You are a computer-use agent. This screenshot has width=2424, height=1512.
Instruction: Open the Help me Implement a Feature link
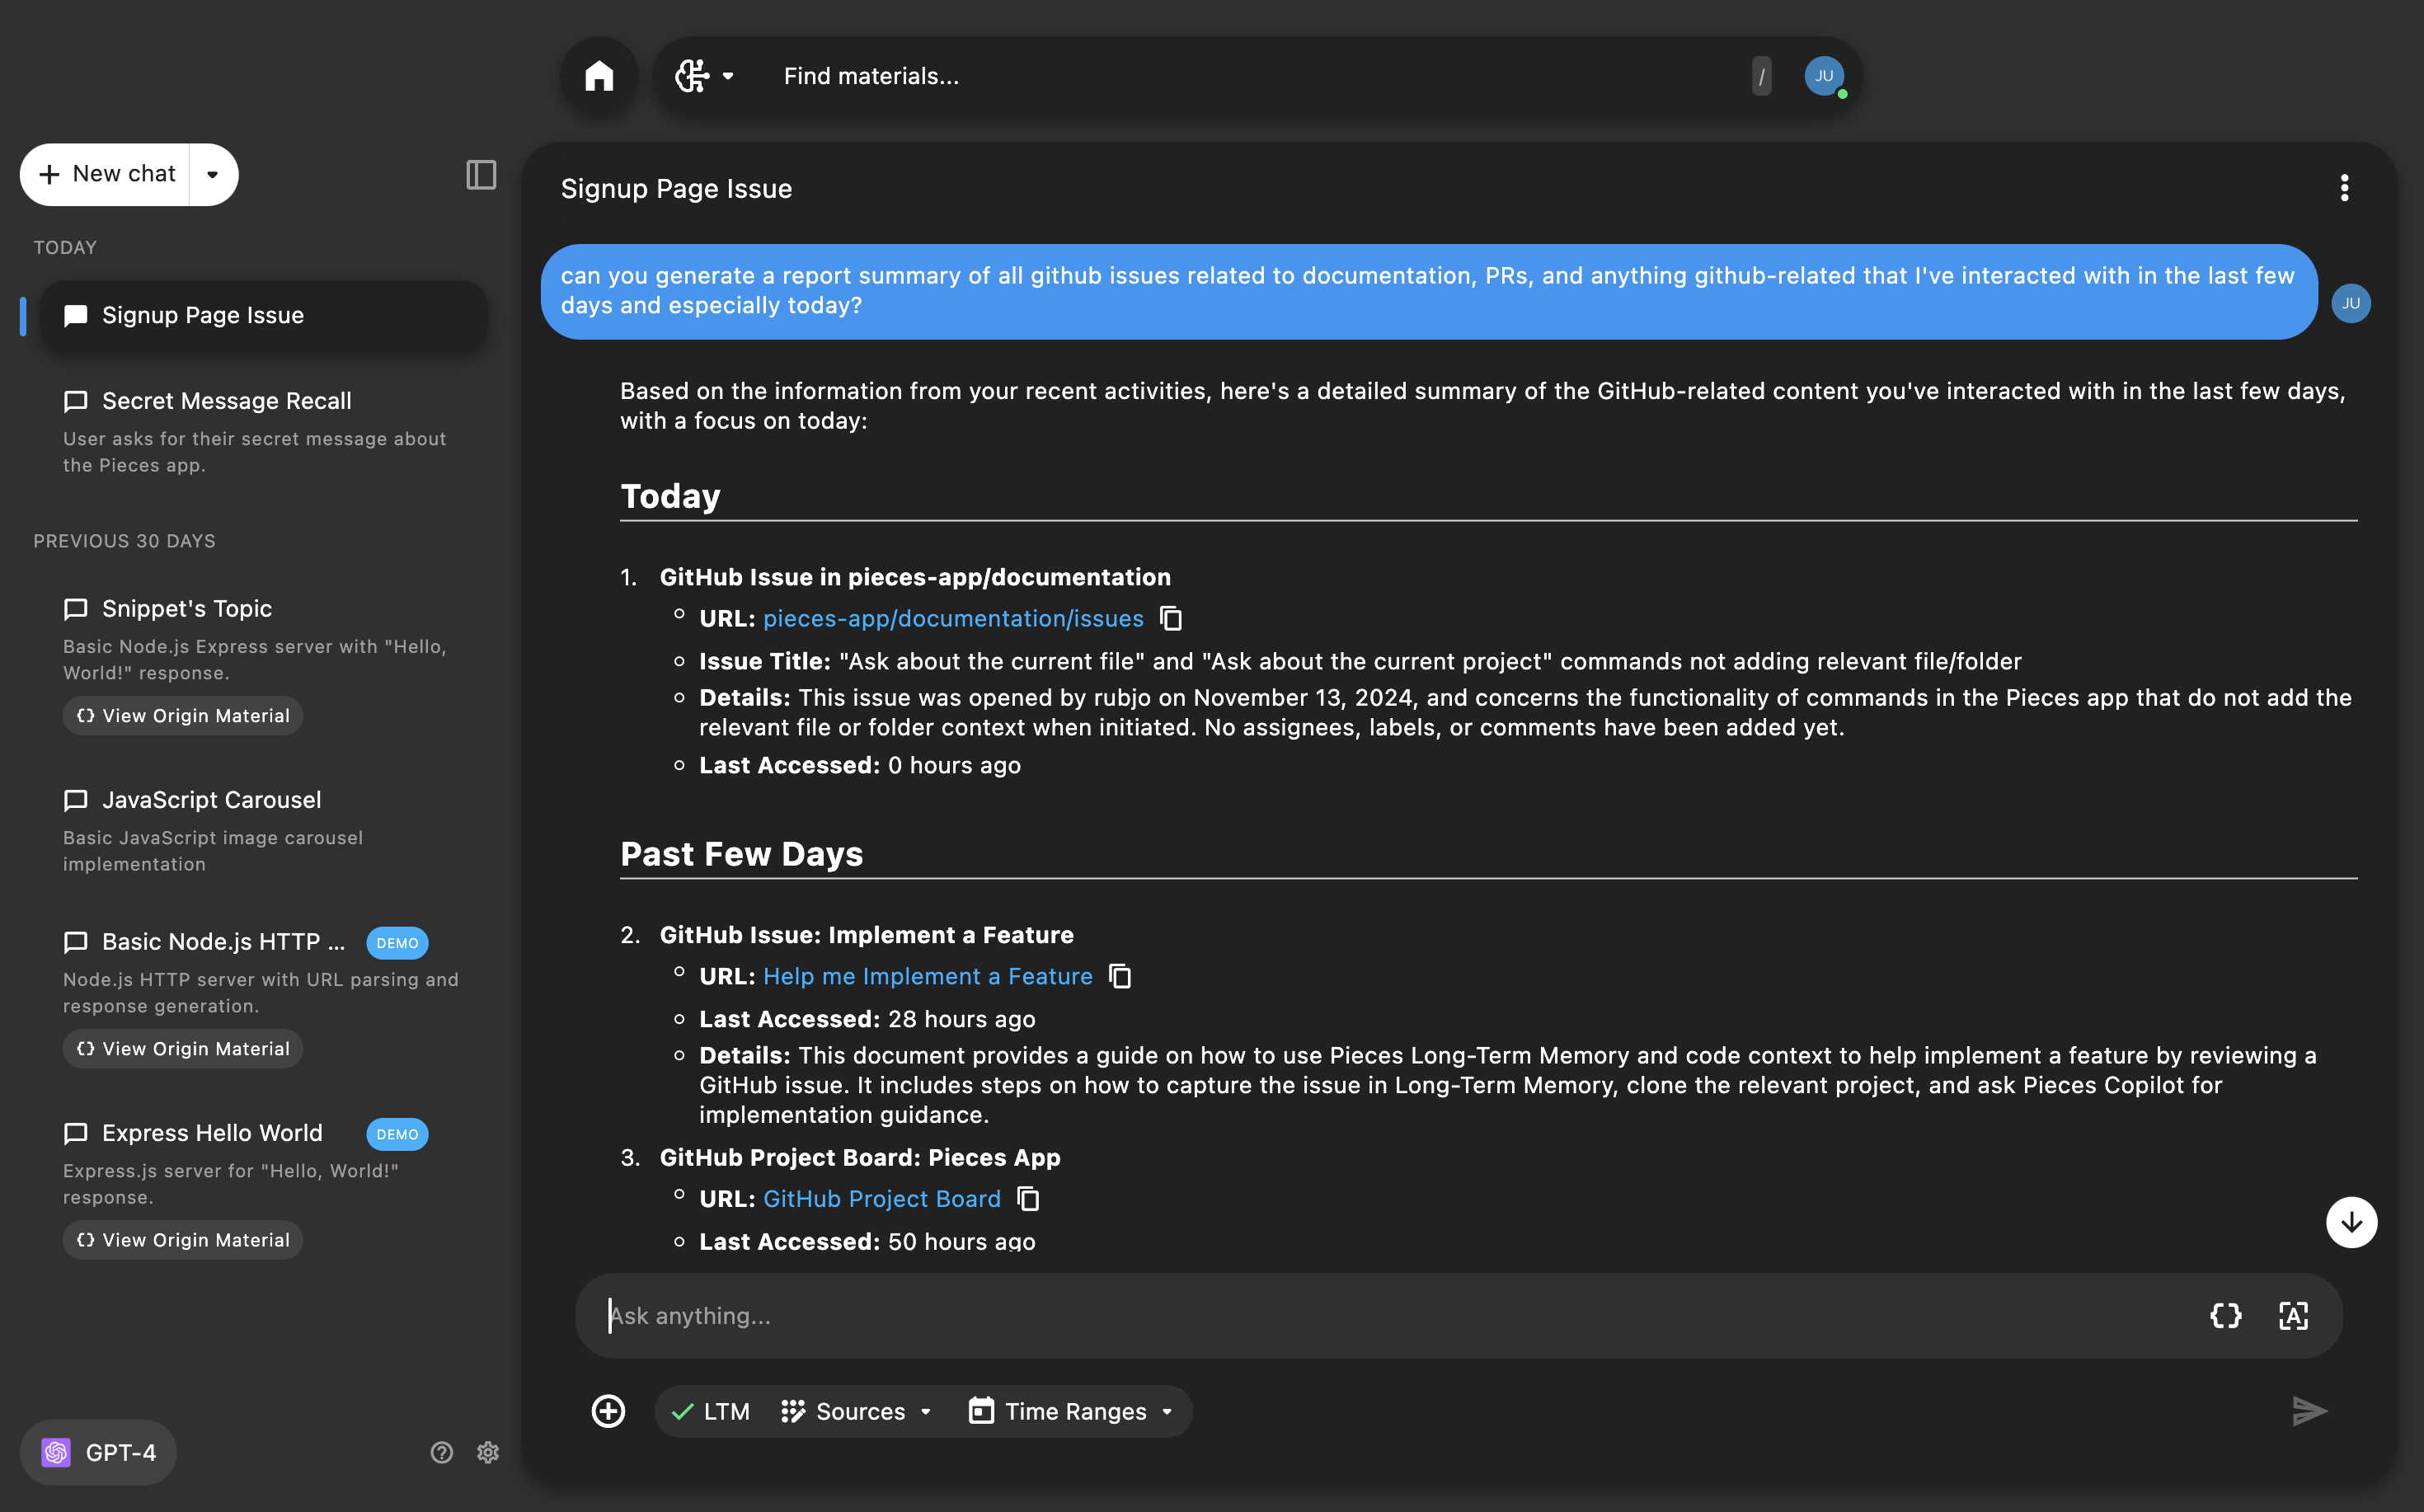click(x=928, y=976)
